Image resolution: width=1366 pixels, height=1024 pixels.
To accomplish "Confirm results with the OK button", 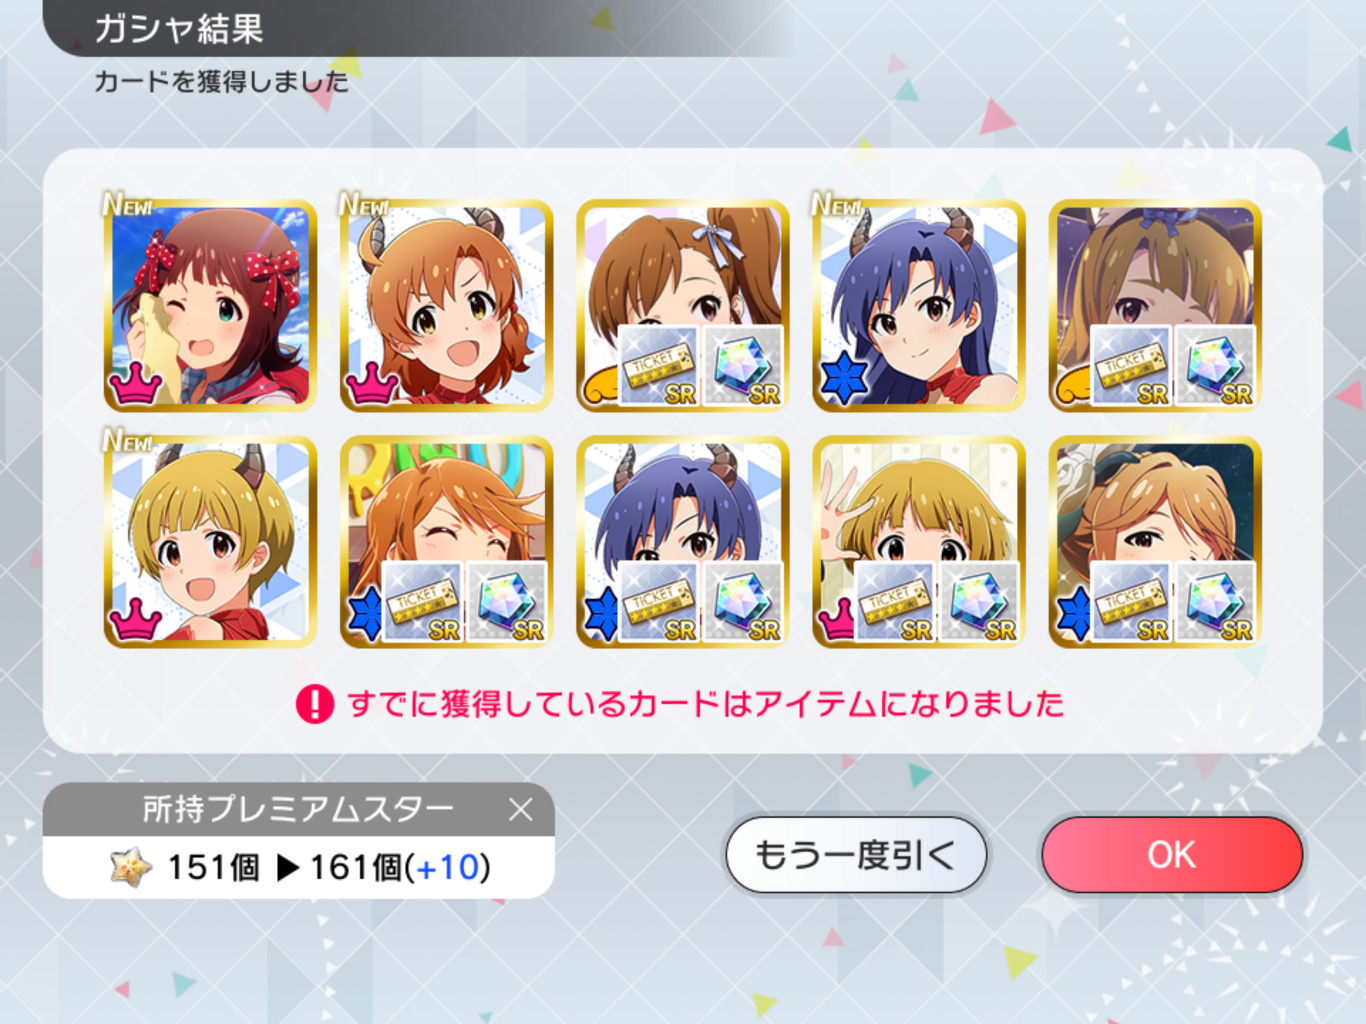I will click(x=1171, y=855).
